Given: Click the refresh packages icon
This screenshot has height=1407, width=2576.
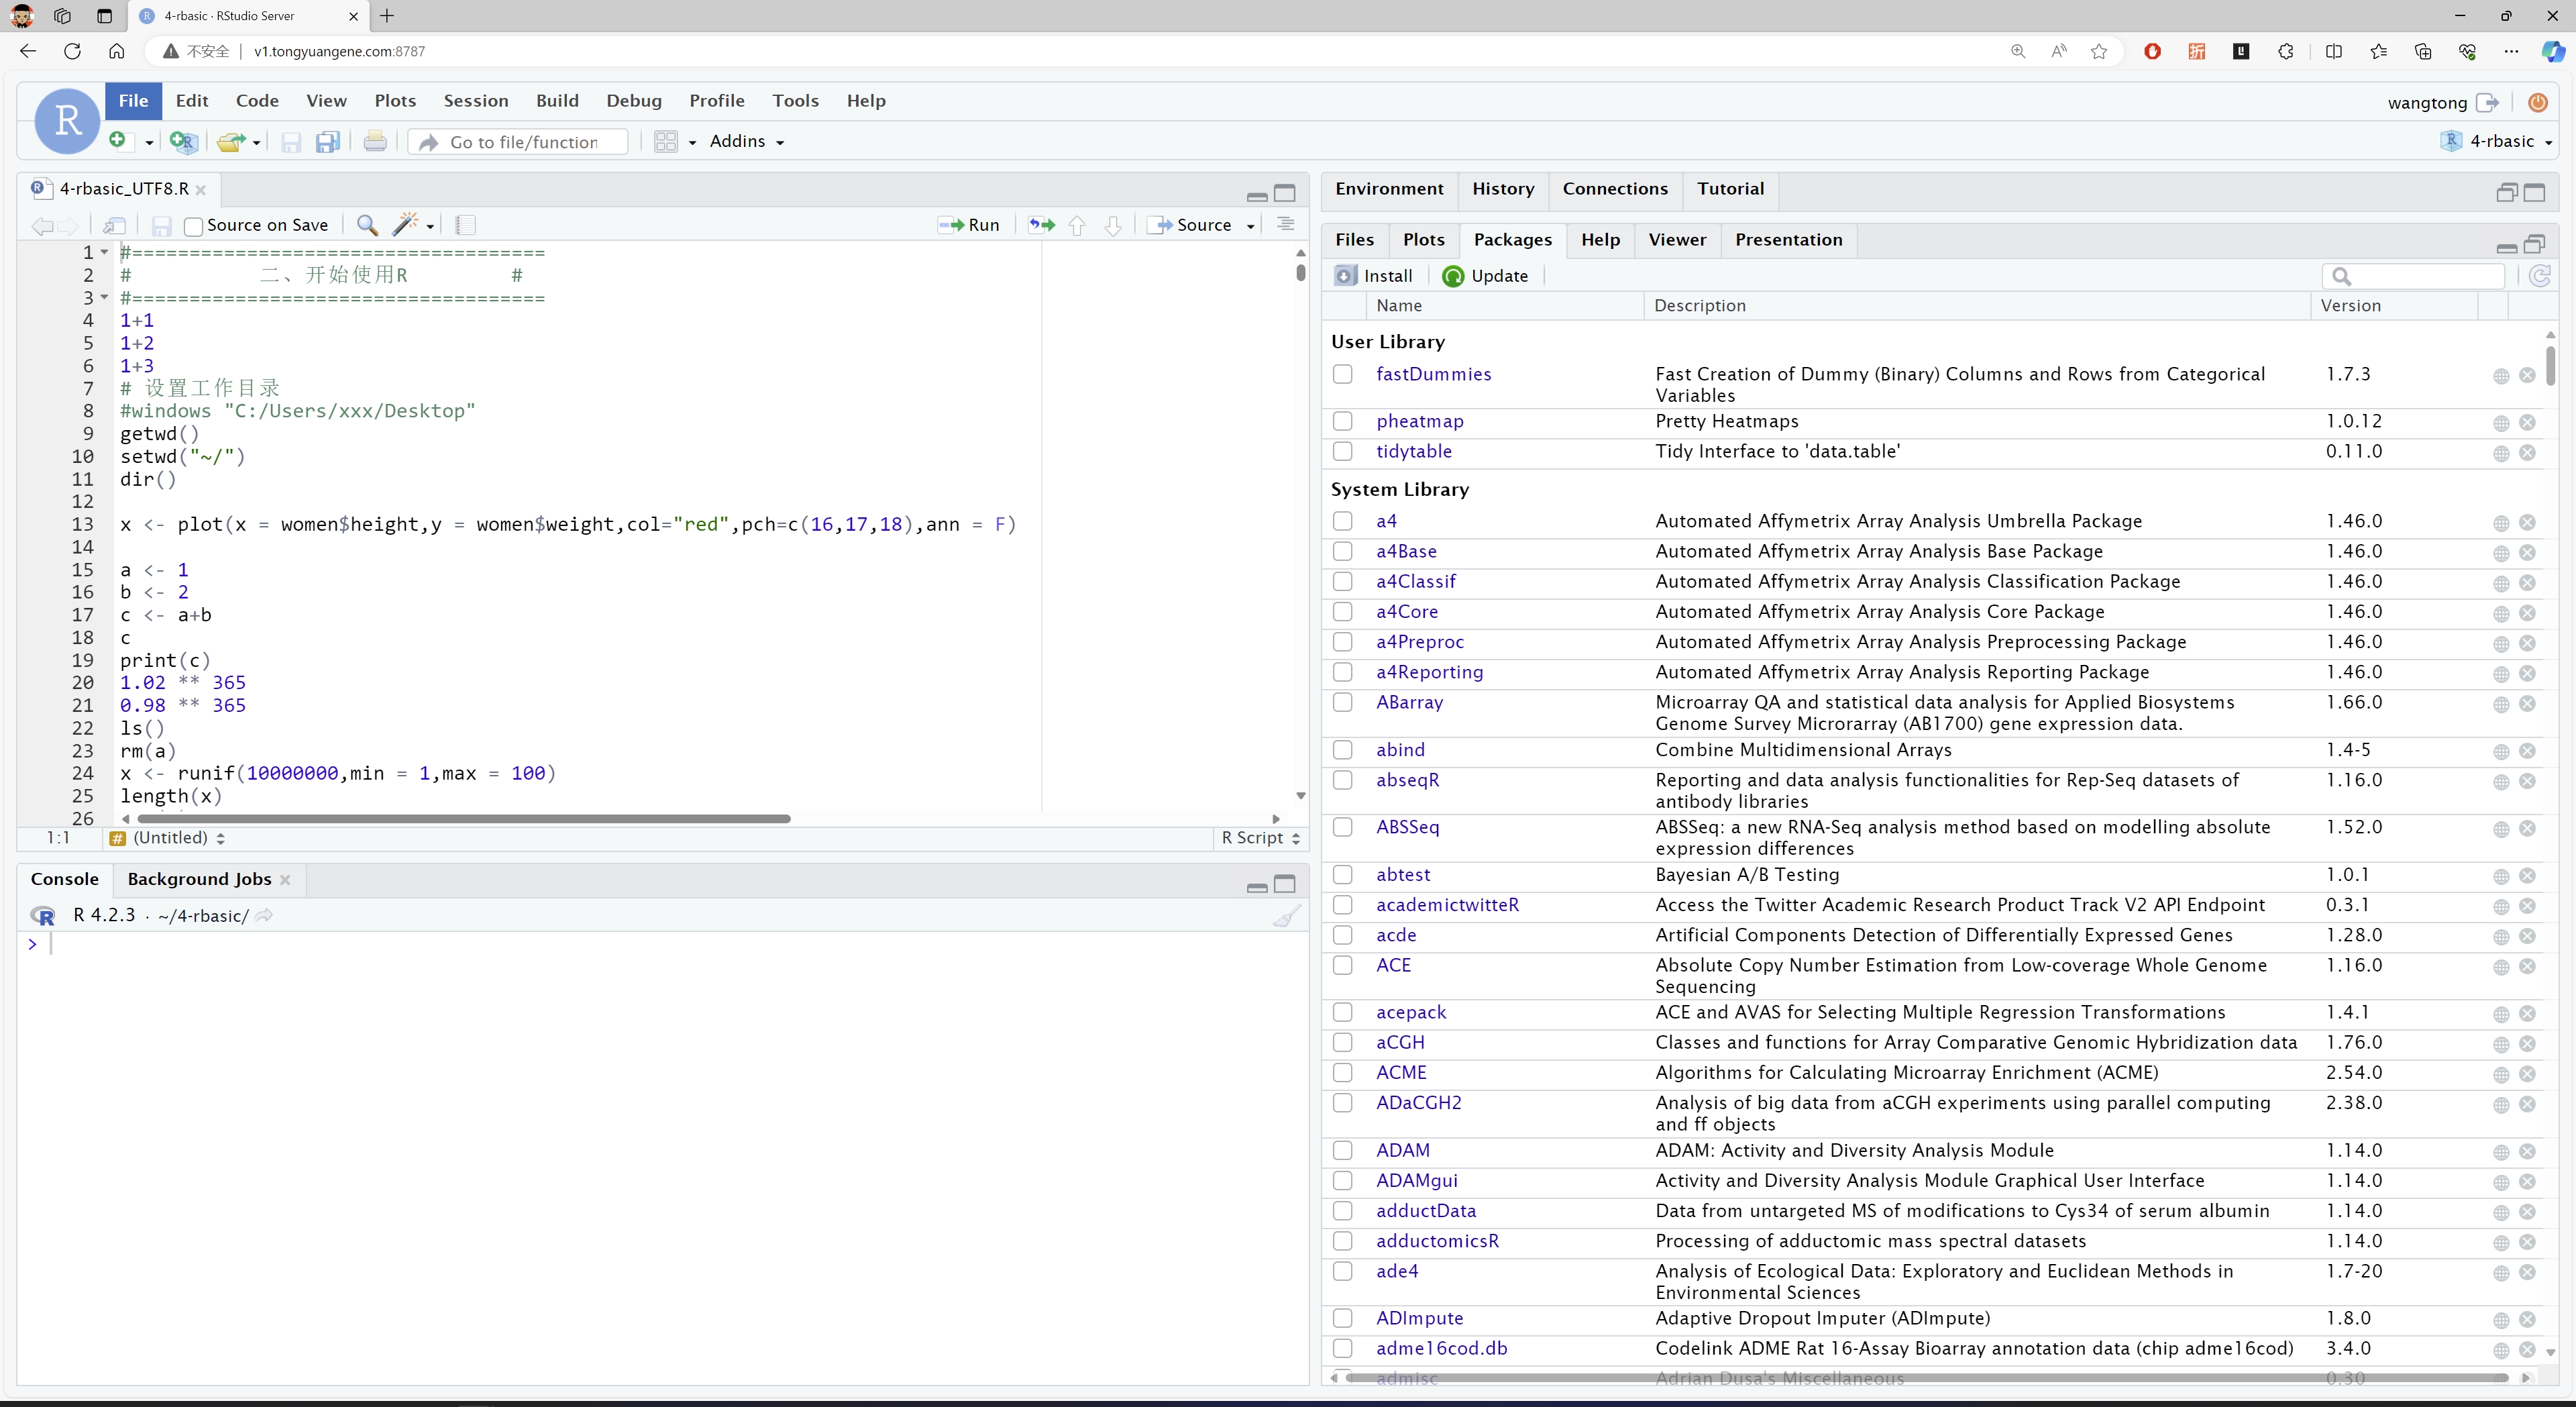Looking at the screenshot, I should (x=2539, y=276).
